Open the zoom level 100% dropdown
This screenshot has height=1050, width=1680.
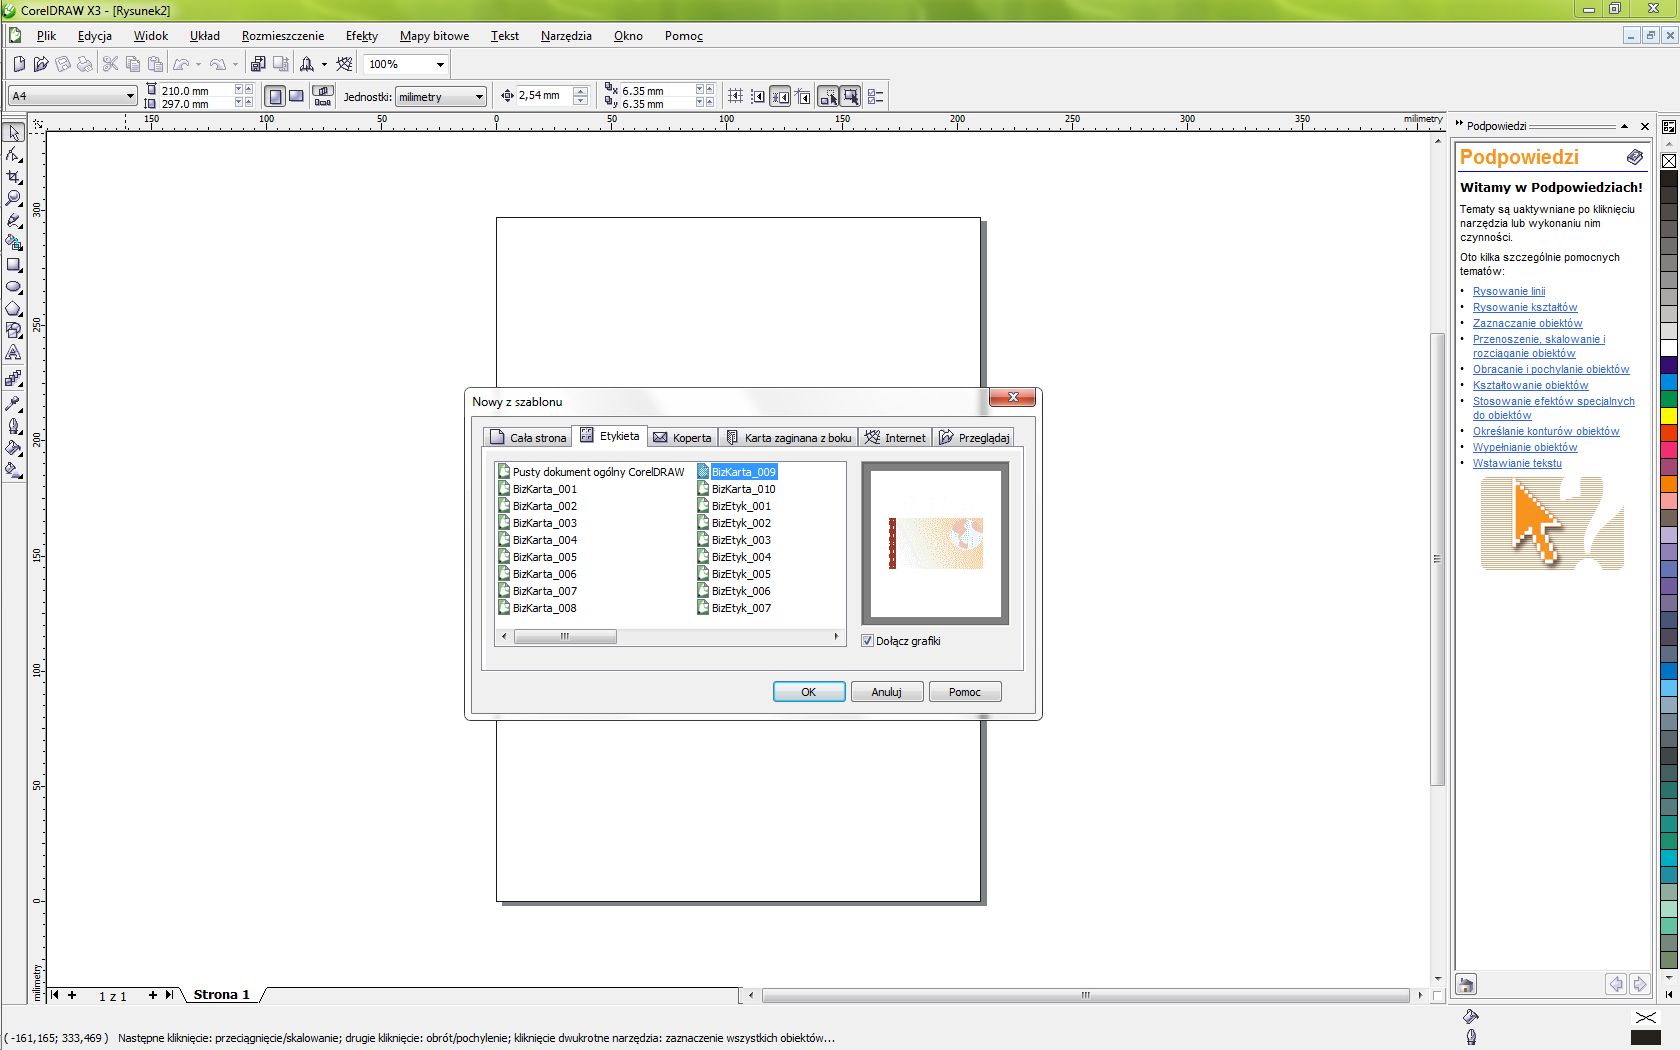coord(440,64)
